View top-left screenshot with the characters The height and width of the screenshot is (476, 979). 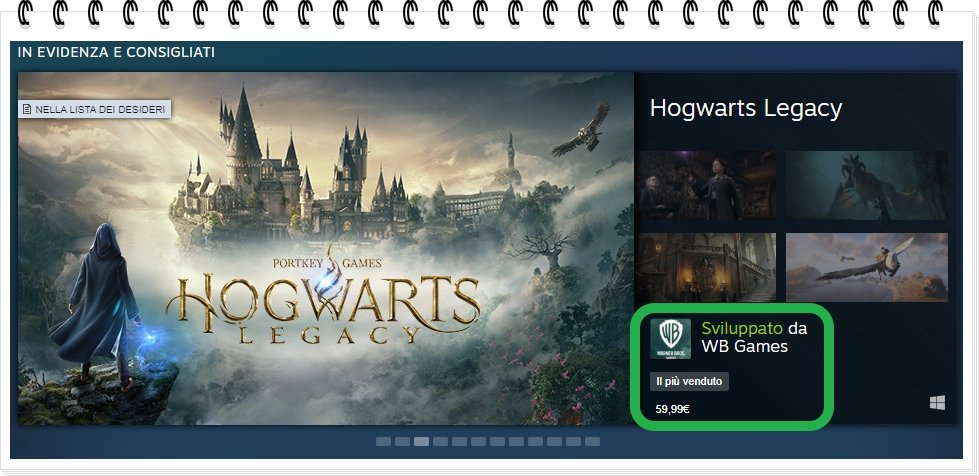(x=706, y=185)
